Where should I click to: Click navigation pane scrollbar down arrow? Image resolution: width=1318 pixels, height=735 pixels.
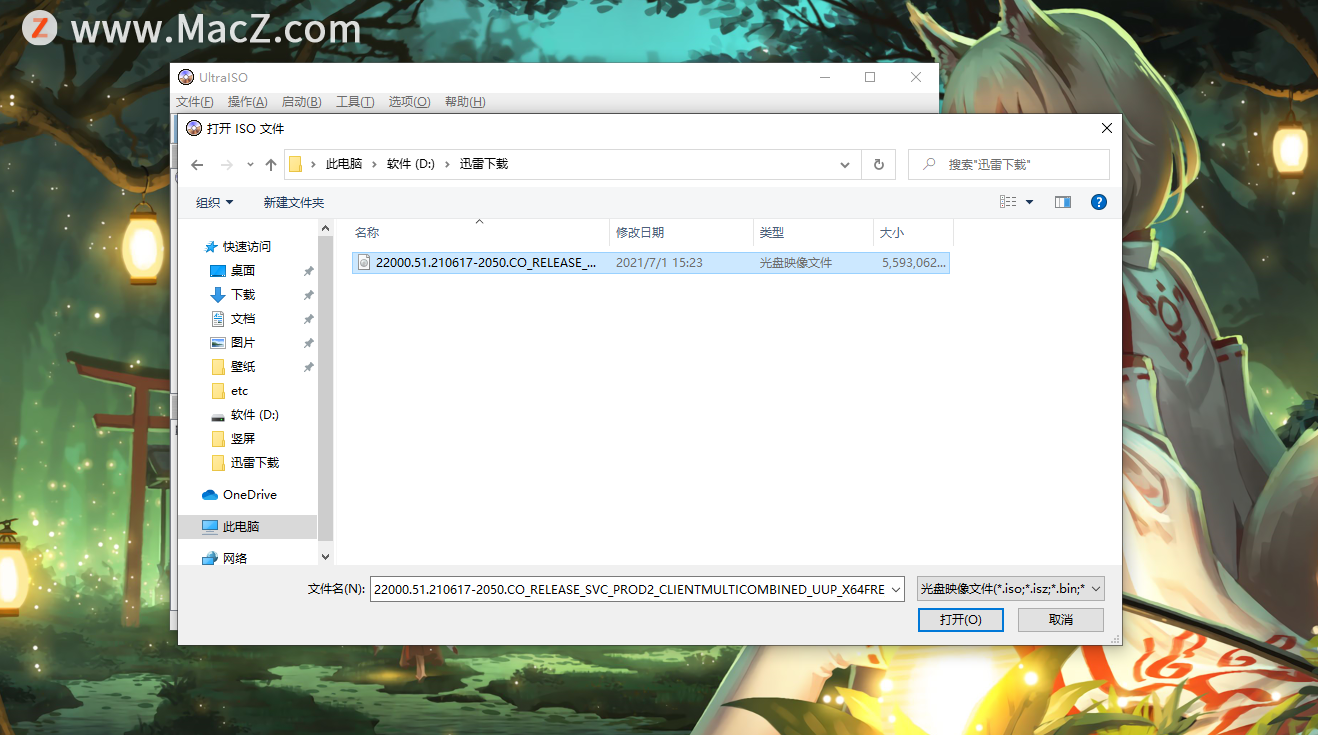coord(325,556)
